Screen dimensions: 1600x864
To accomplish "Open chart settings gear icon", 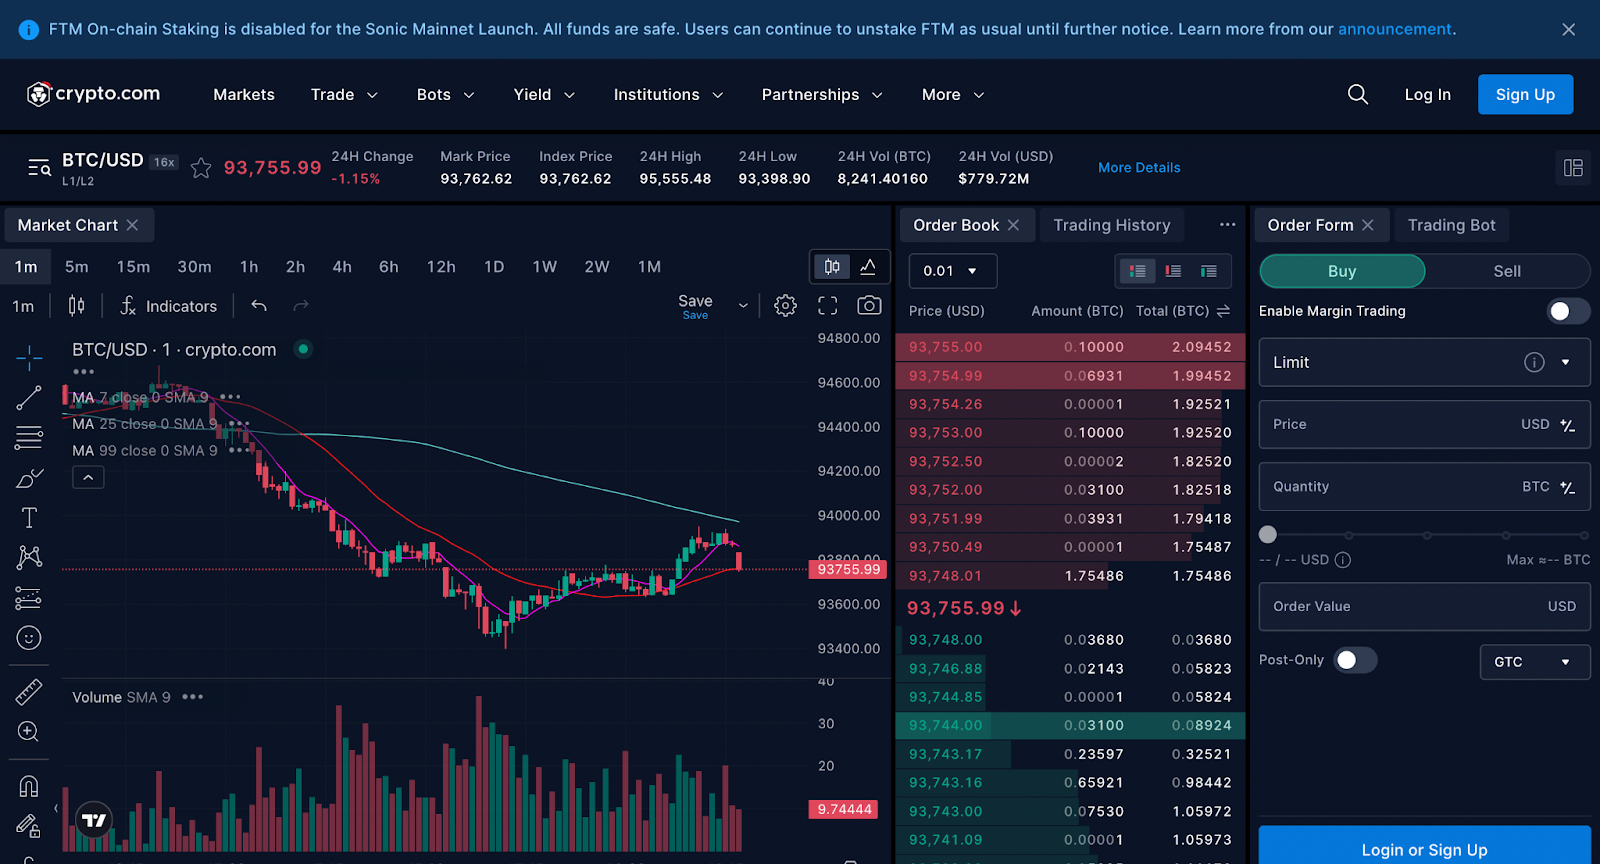I will point(785,306).
